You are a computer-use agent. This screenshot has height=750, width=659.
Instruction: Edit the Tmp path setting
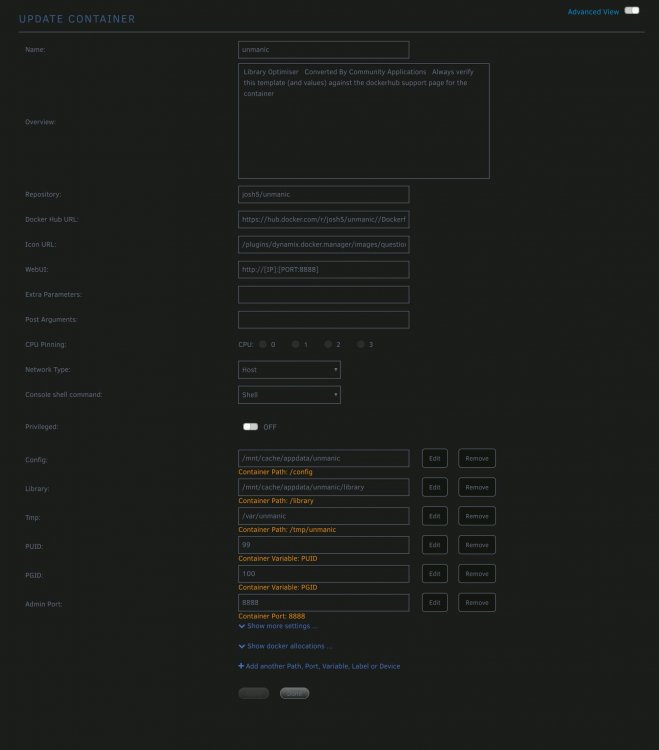click(435, 516)
